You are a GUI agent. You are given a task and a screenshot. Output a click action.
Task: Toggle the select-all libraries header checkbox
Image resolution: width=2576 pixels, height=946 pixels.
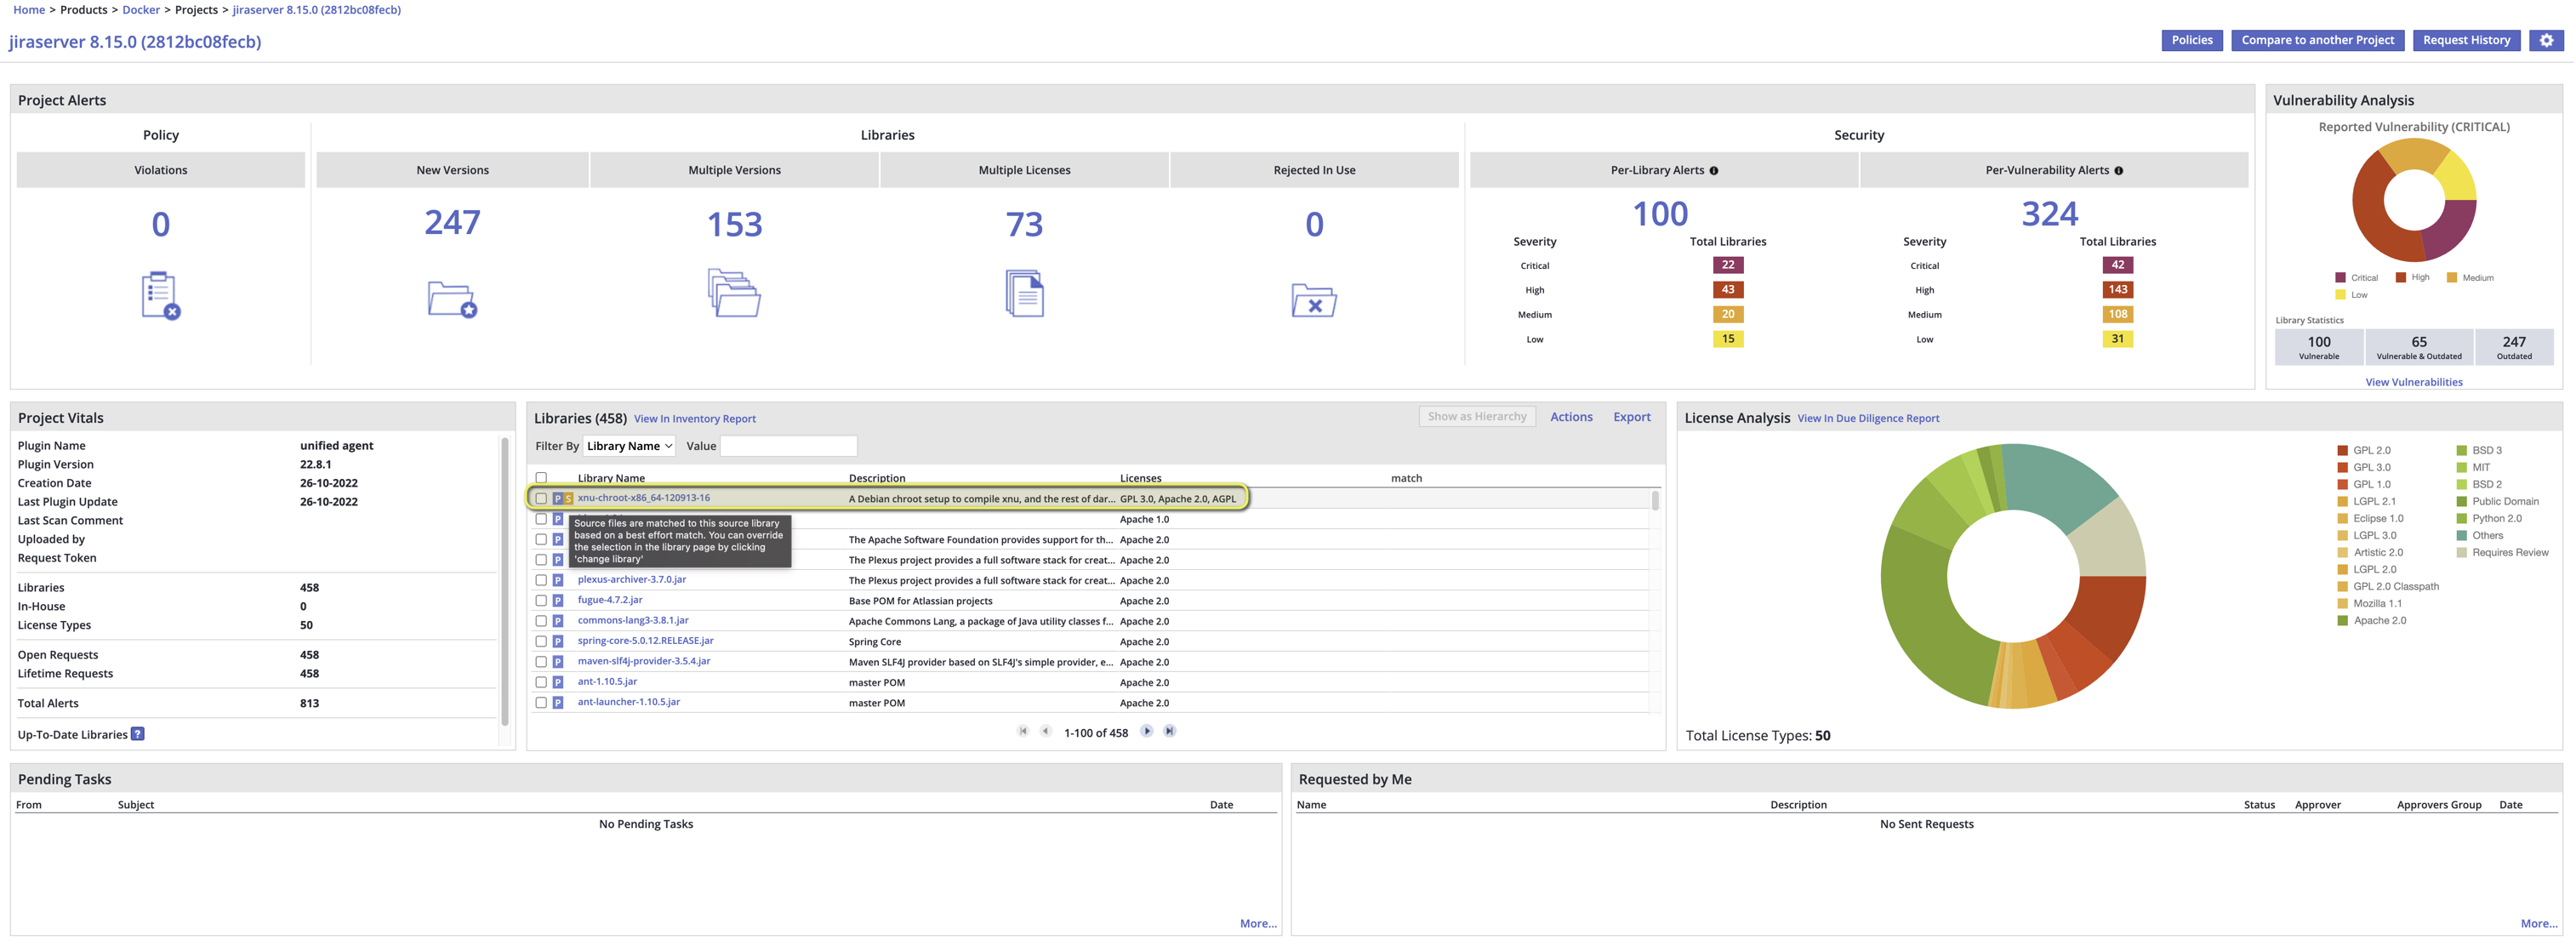(x=541, y=478)
